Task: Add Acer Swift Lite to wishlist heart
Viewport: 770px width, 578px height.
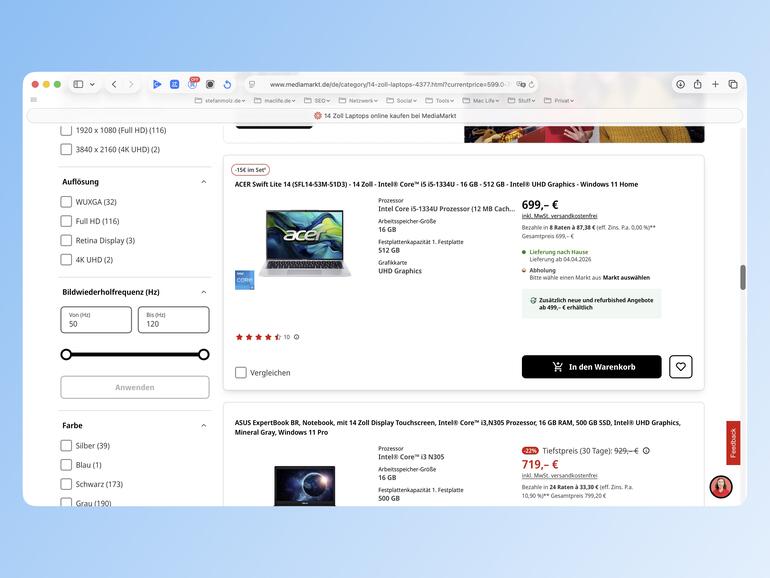Action: pyautogui.click(x=681, y=367)
